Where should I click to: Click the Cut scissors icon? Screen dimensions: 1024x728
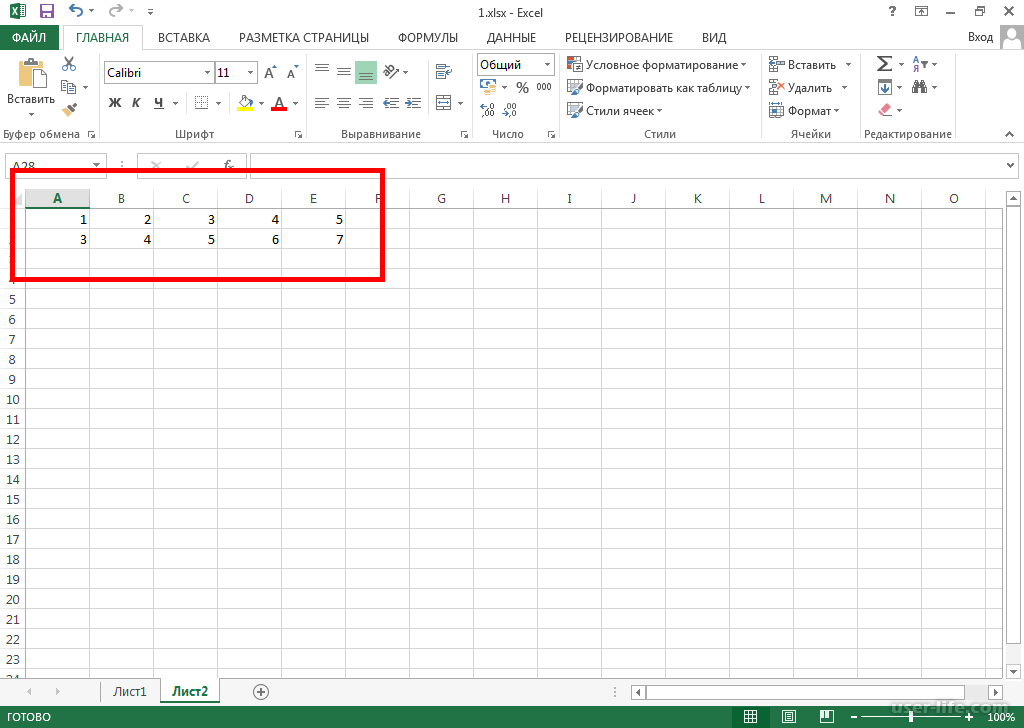pos(69,64)
